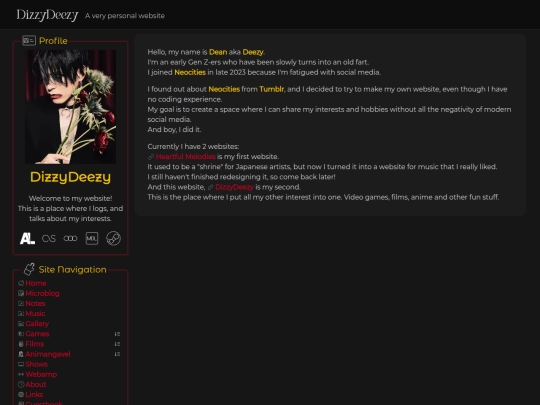Click the OS profile icon

coord(49,238)
